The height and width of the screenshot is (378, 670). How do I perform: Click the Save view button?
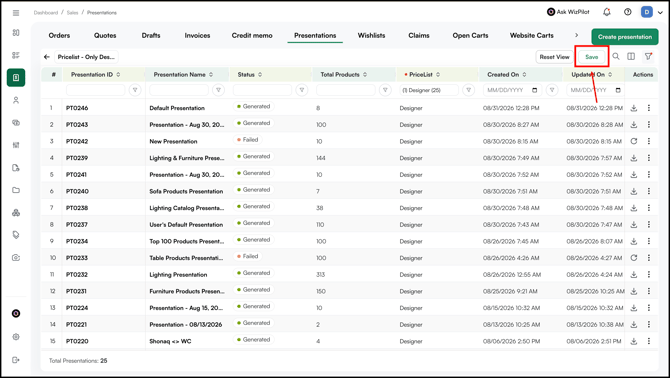tap(592, 57)
